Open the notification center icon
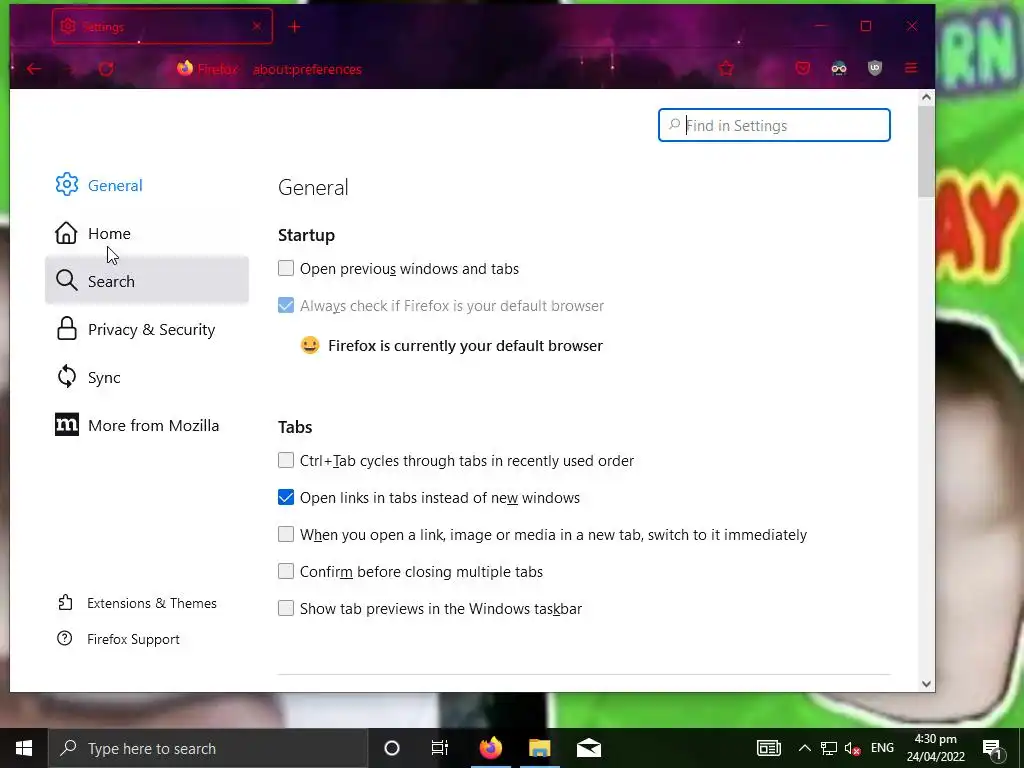 [x=992, y=748]
